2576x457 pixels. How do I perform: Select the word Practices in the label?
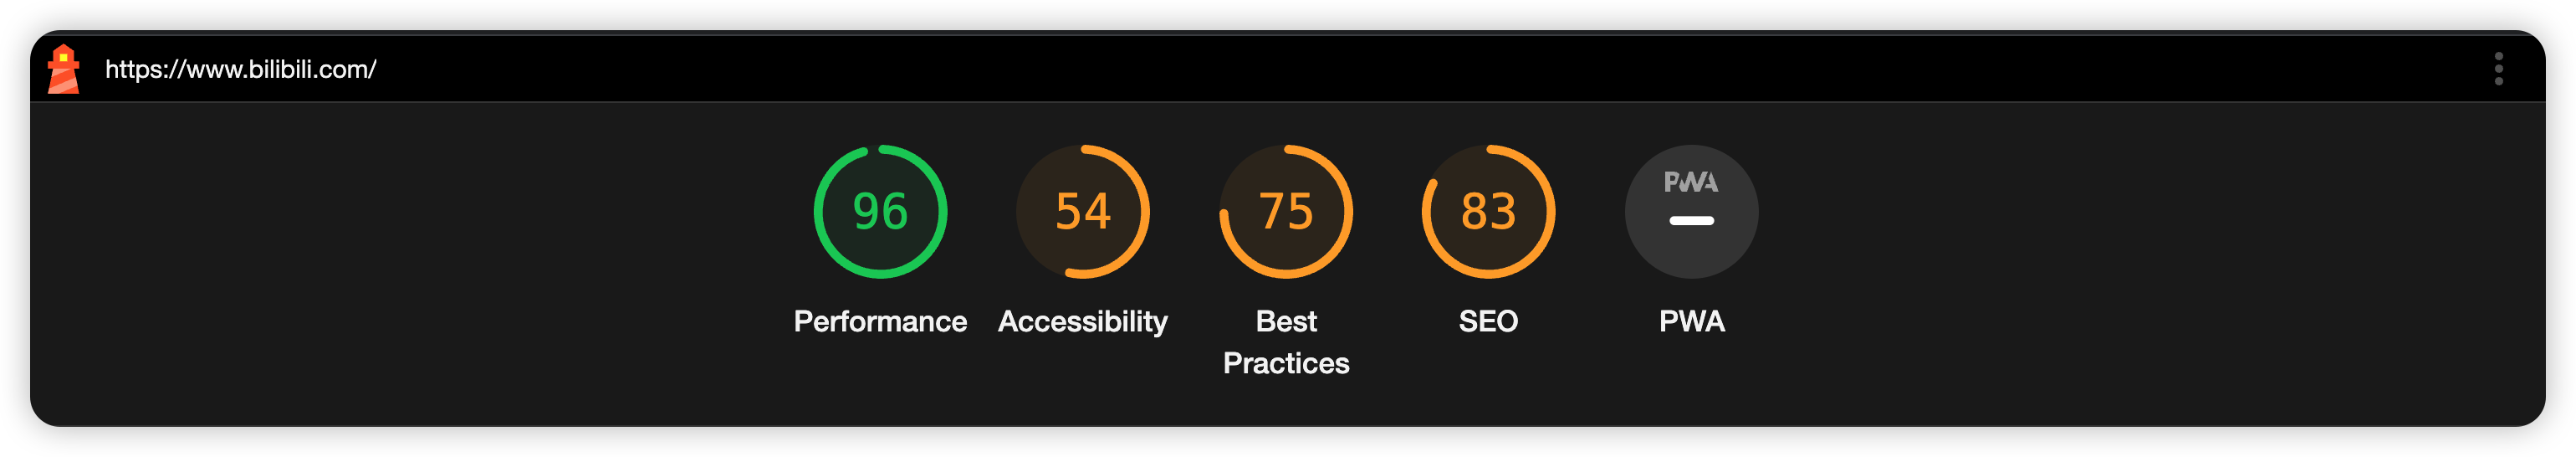1286,363
